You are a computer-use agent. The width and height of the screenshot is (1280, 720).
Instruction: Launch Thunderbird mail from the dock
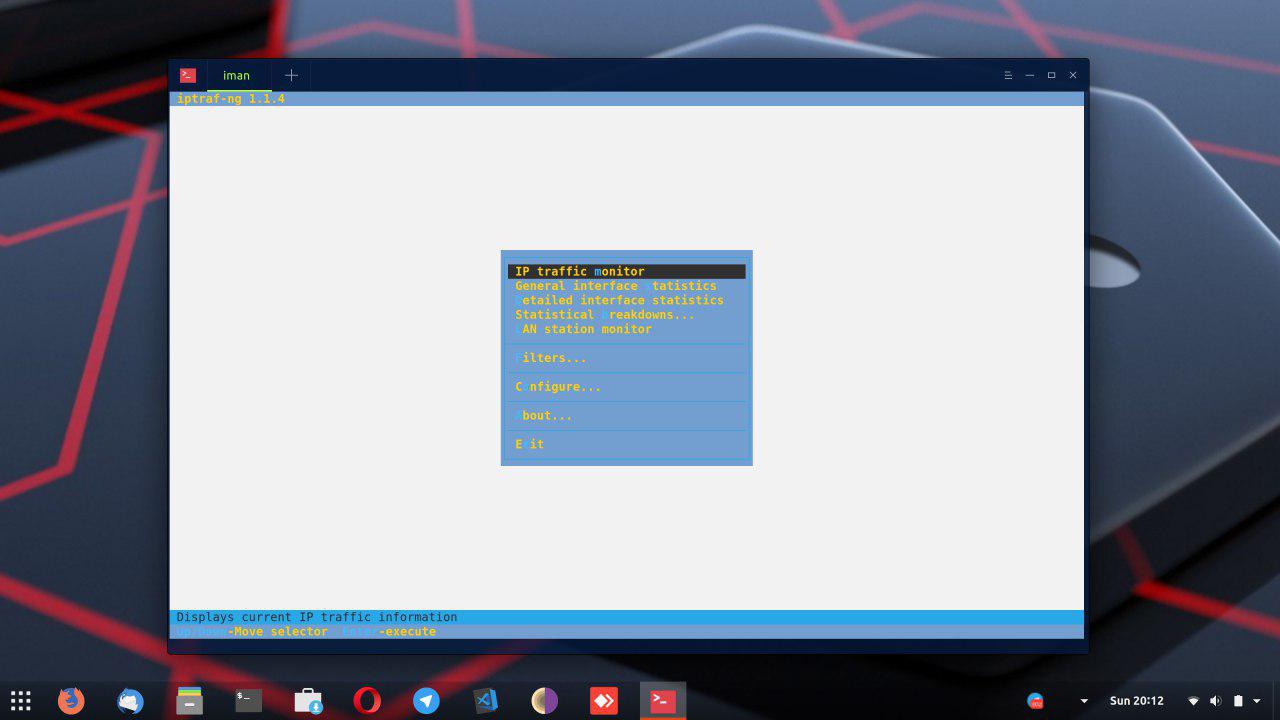coord(130,701)
